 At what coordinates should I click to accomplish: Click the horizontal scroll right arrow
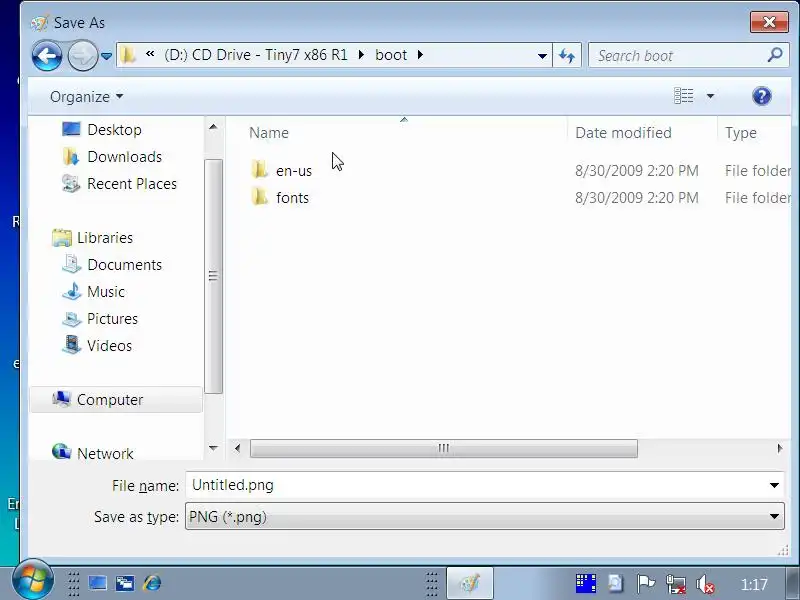click(x=780, y=448)
